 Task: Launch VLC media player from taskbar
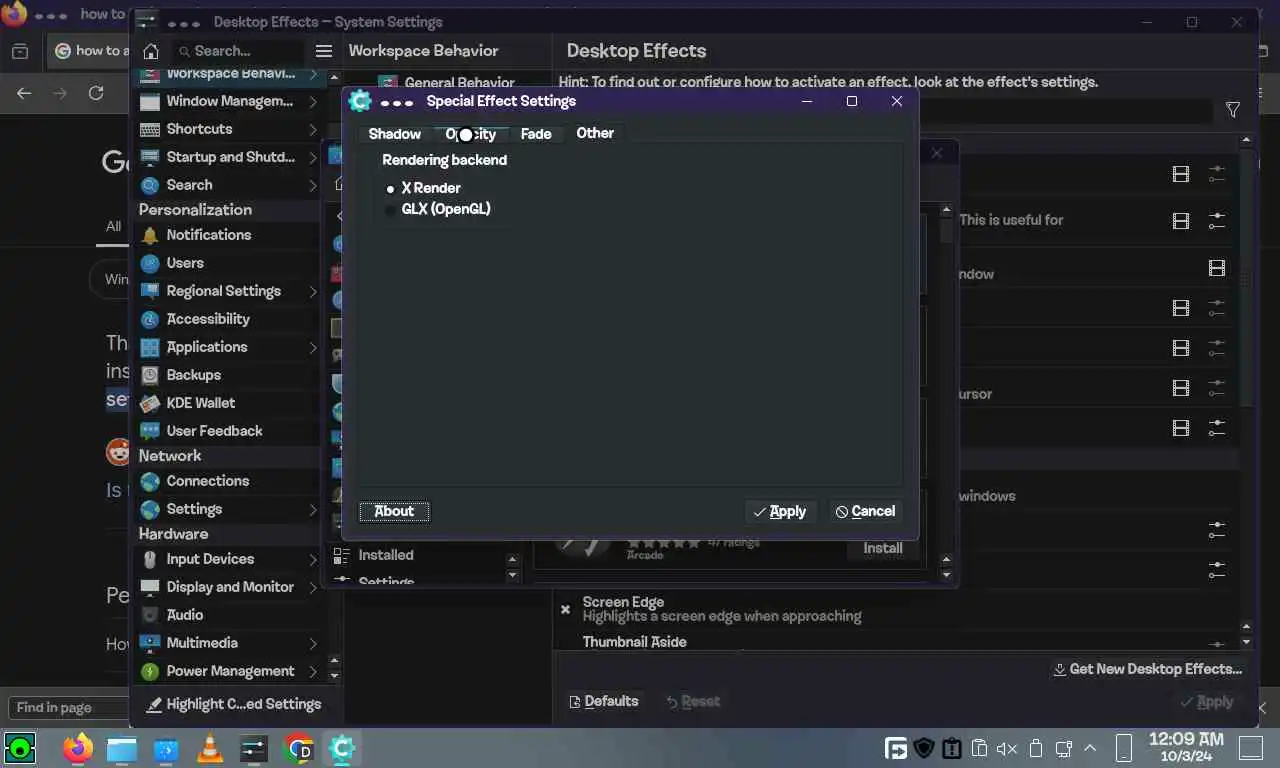point(210,748)
